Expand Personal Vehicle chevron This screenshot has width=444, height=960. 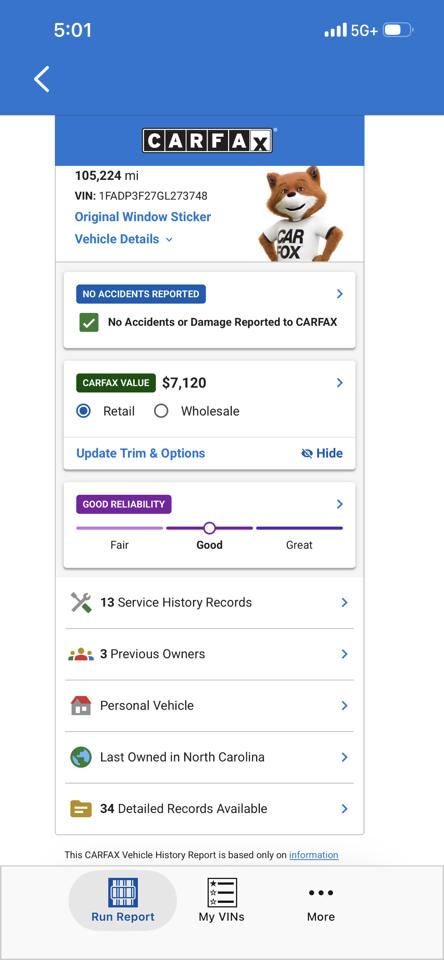tap(344, 705)
